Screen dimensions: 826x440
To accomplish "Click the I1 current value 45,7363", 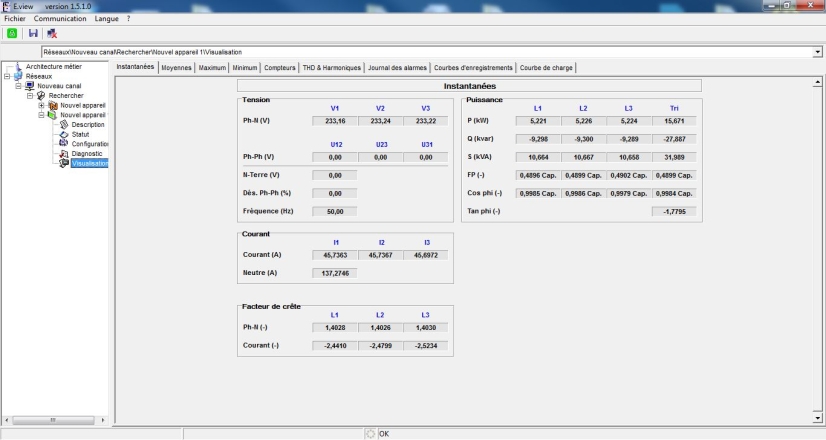I will pyautogui.click(x=335, y=255).
